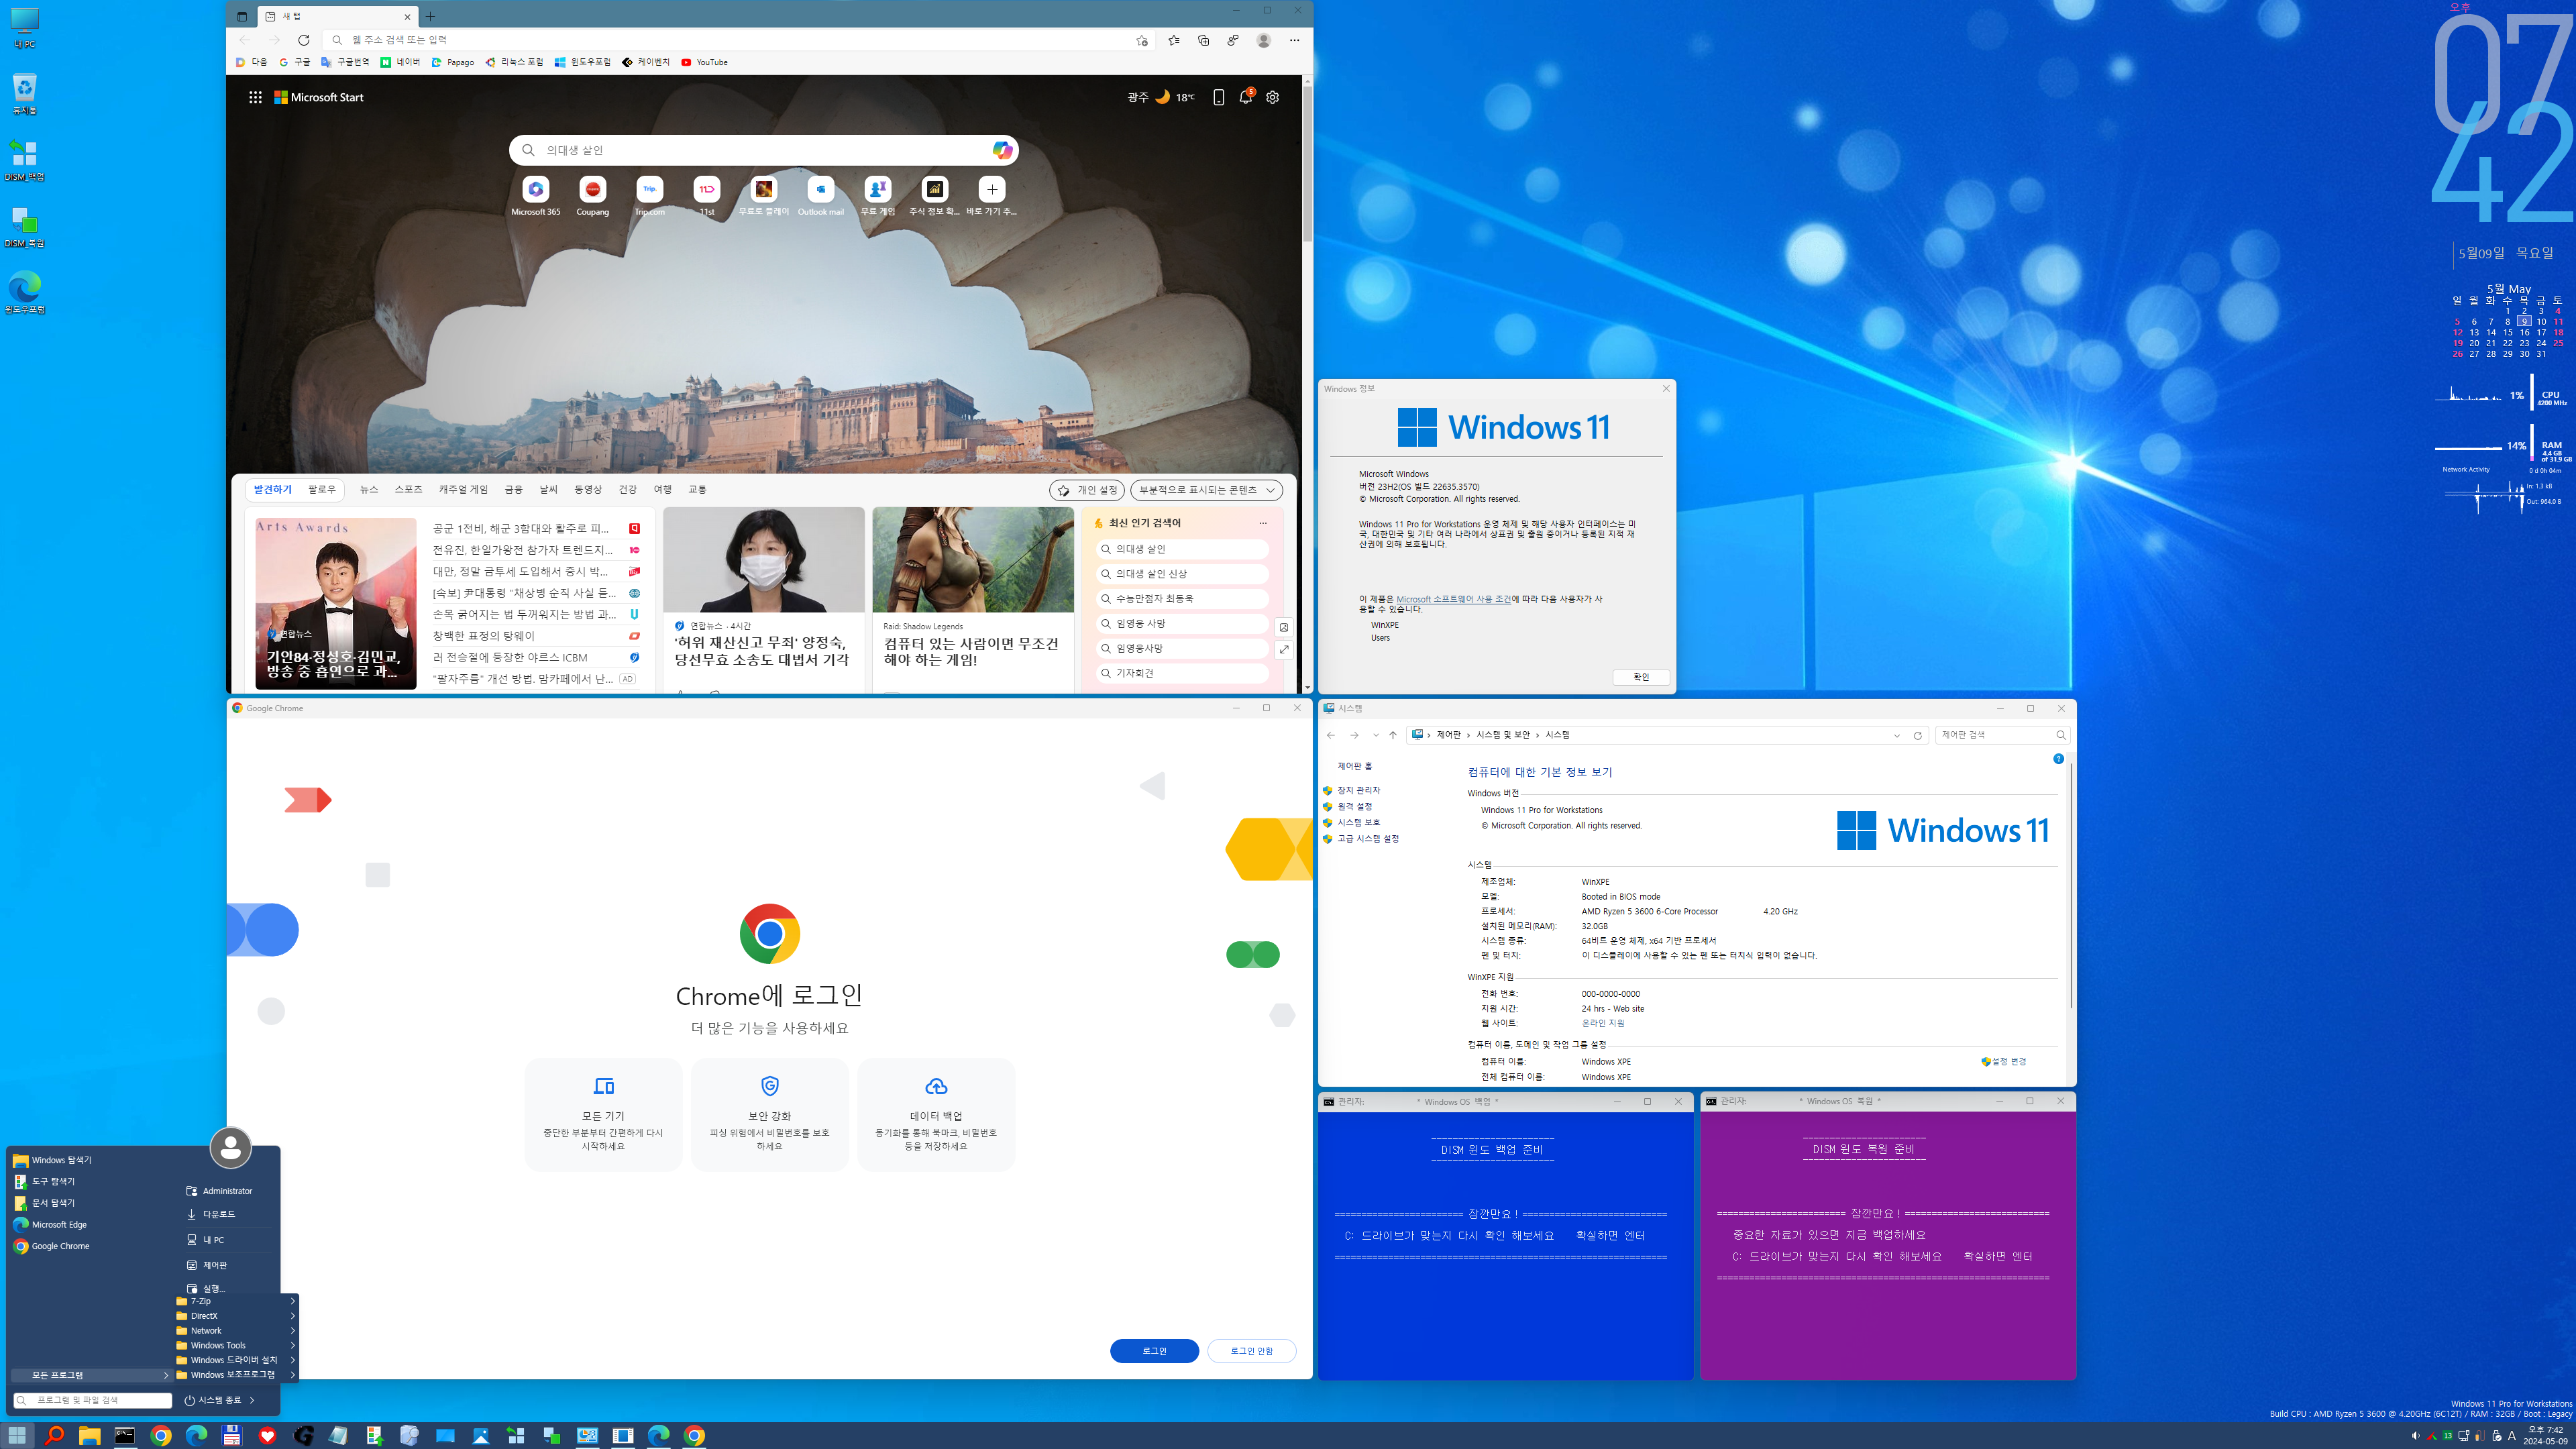Open recent locations chevron in 시스템 window
This screenshot has height=1449, width=2576.
point(1376,735)
